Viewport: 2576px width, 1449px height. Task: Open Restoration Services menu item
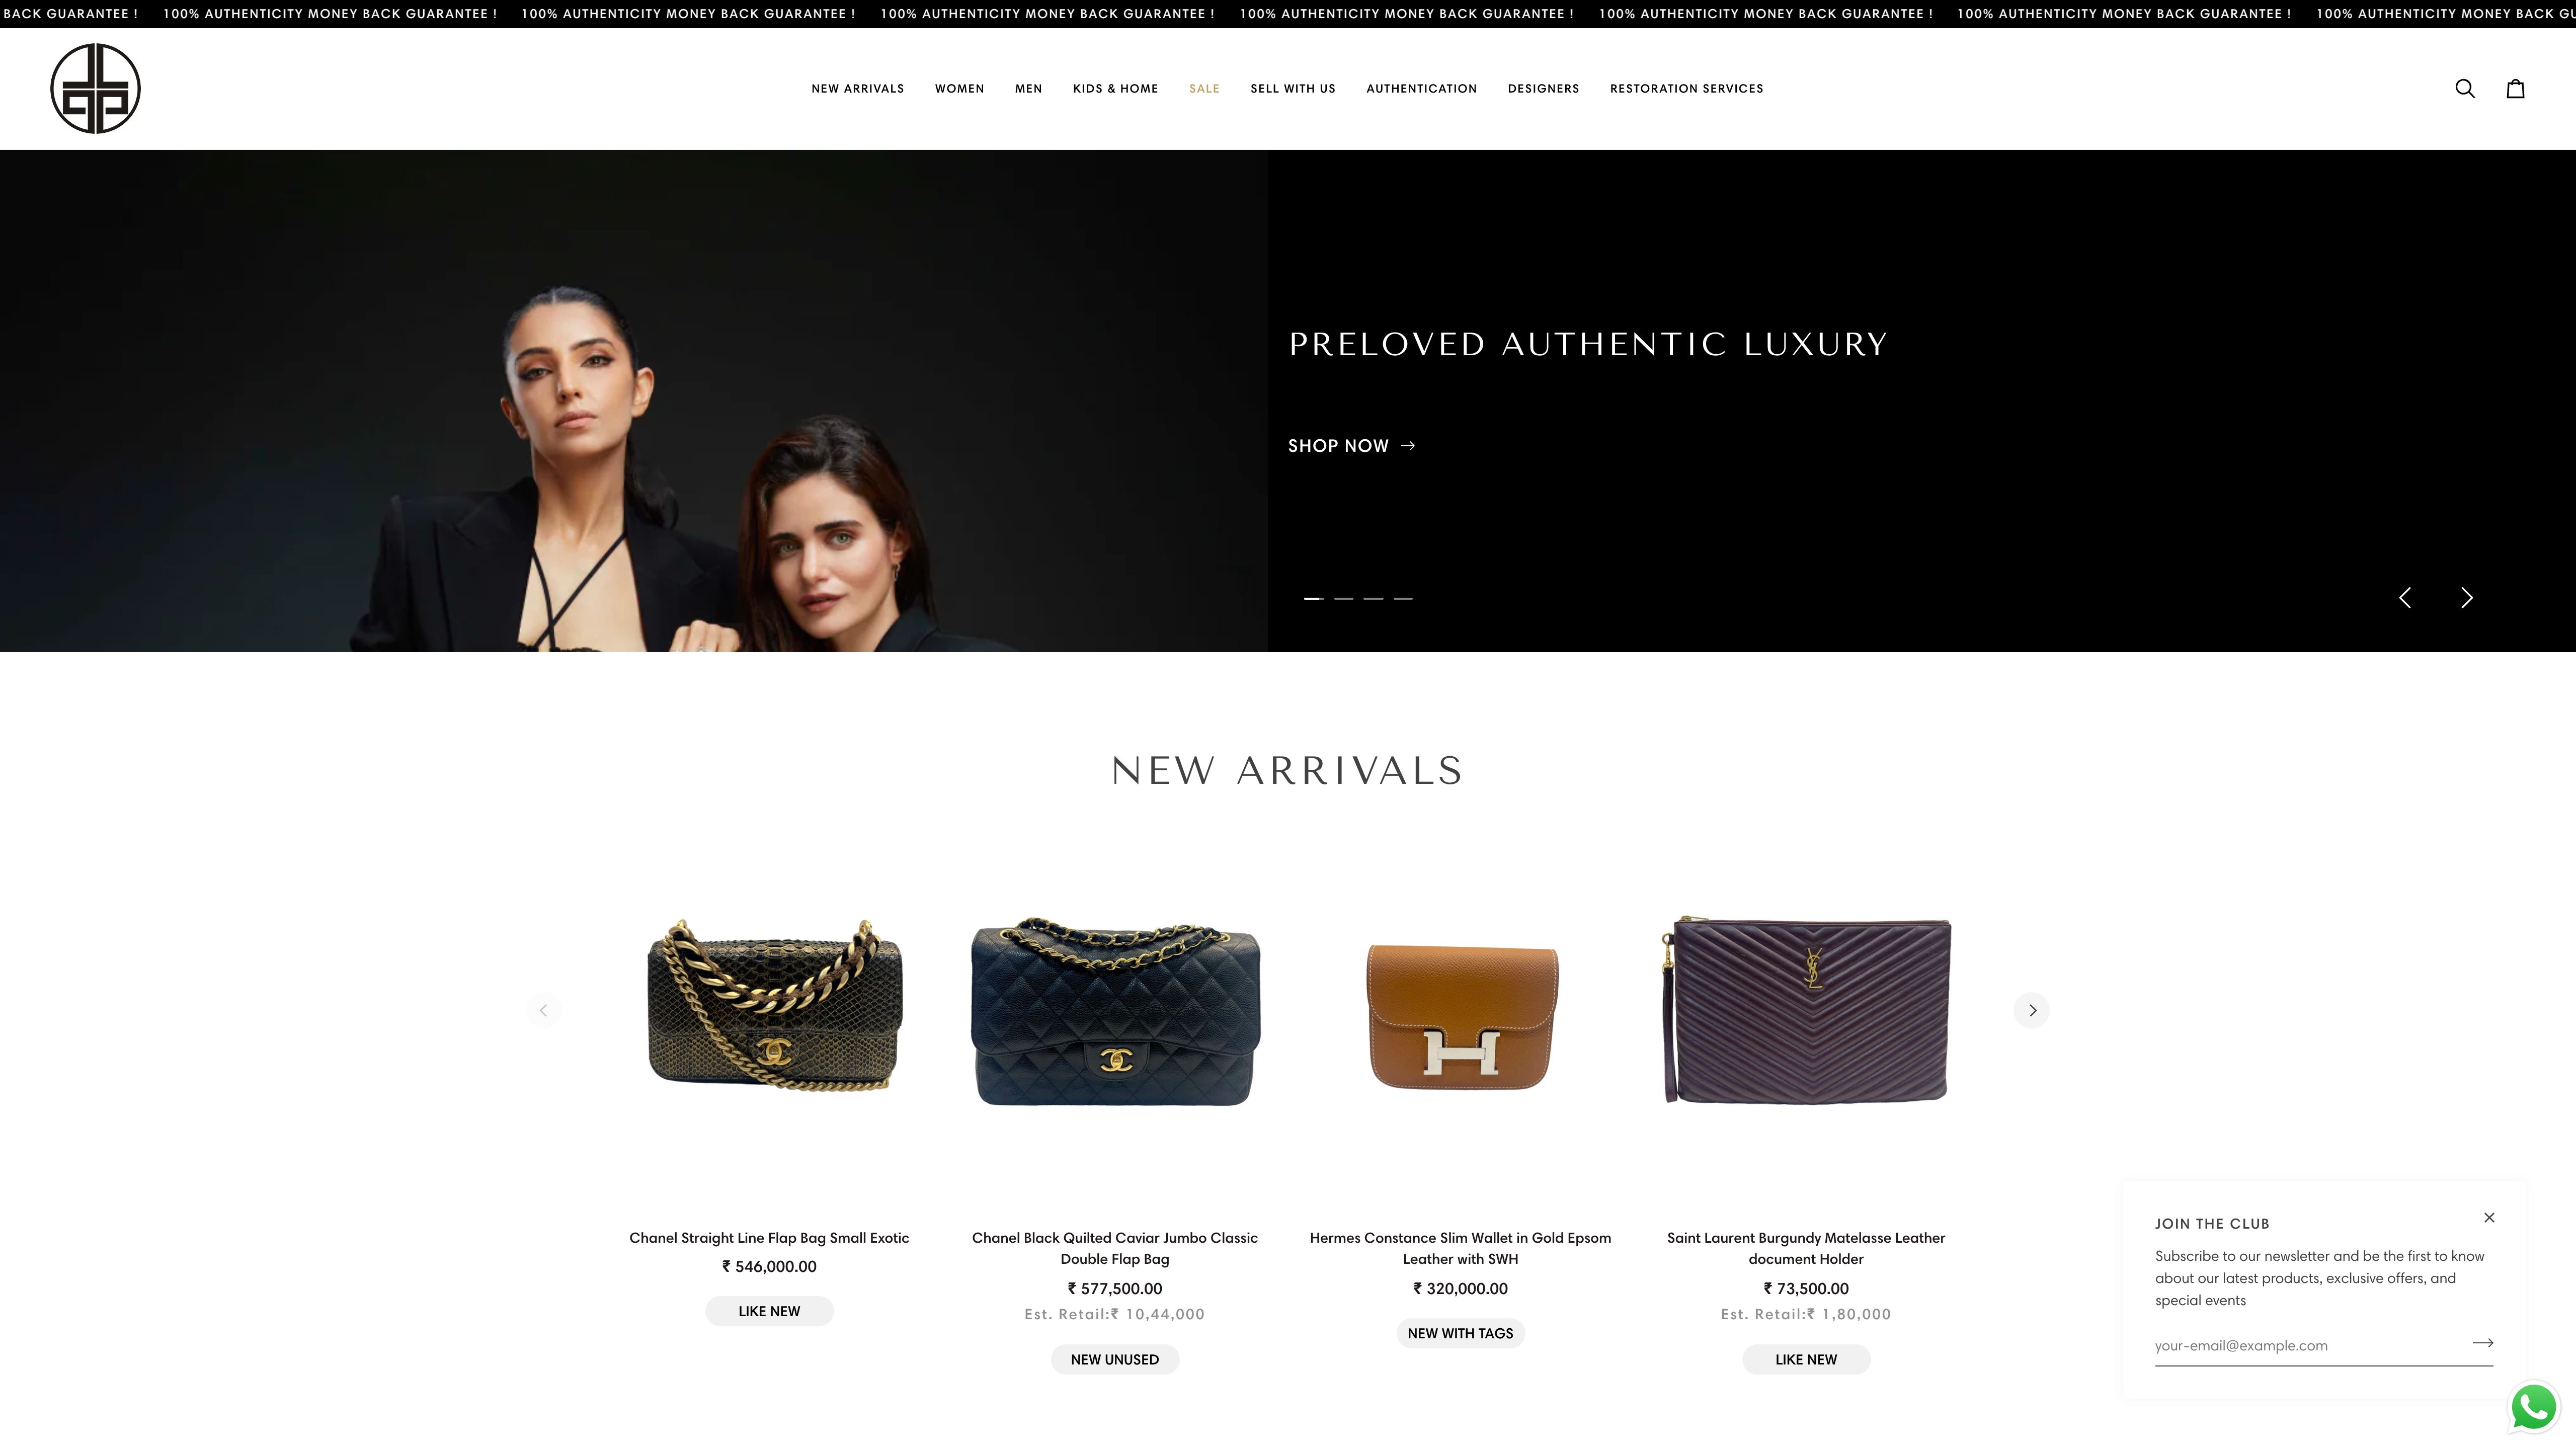1686,89
